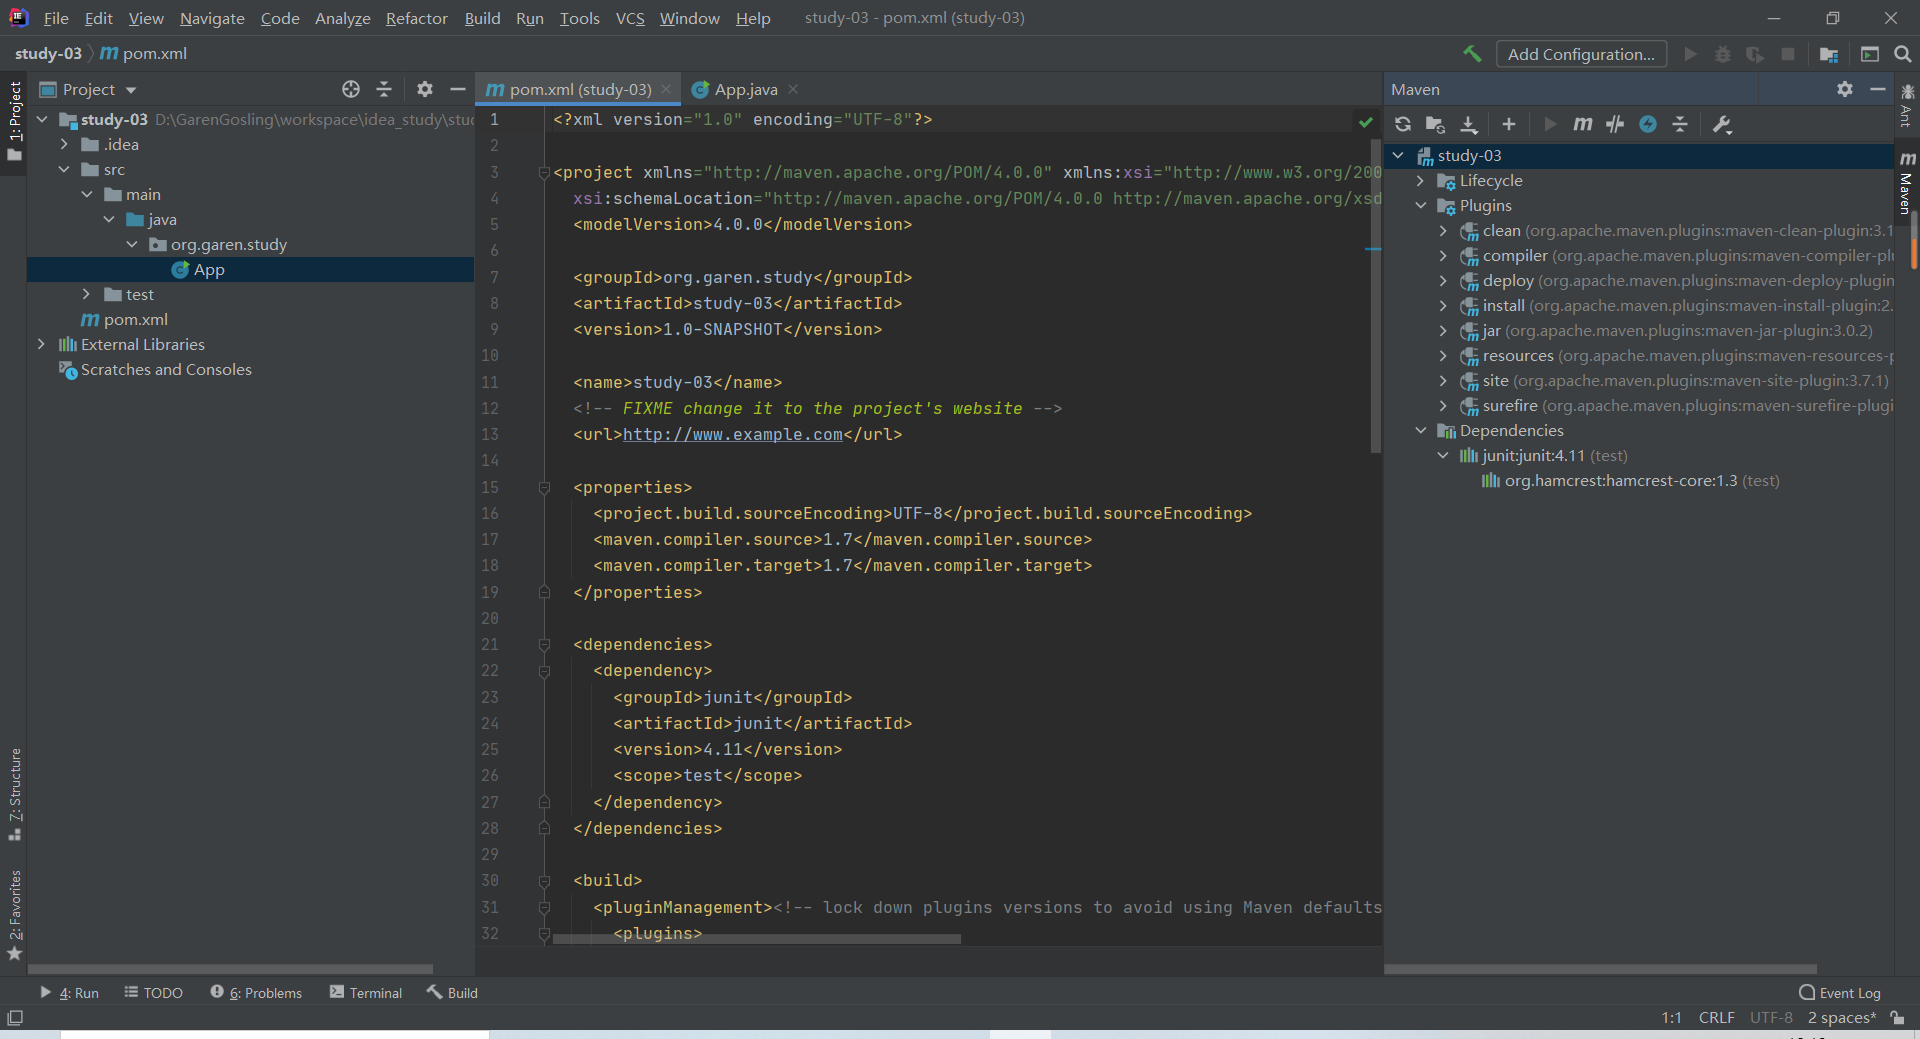
Task: Open Project Structure from the top toolbar
Action: pyautogui.click(x=1829, y=54)
